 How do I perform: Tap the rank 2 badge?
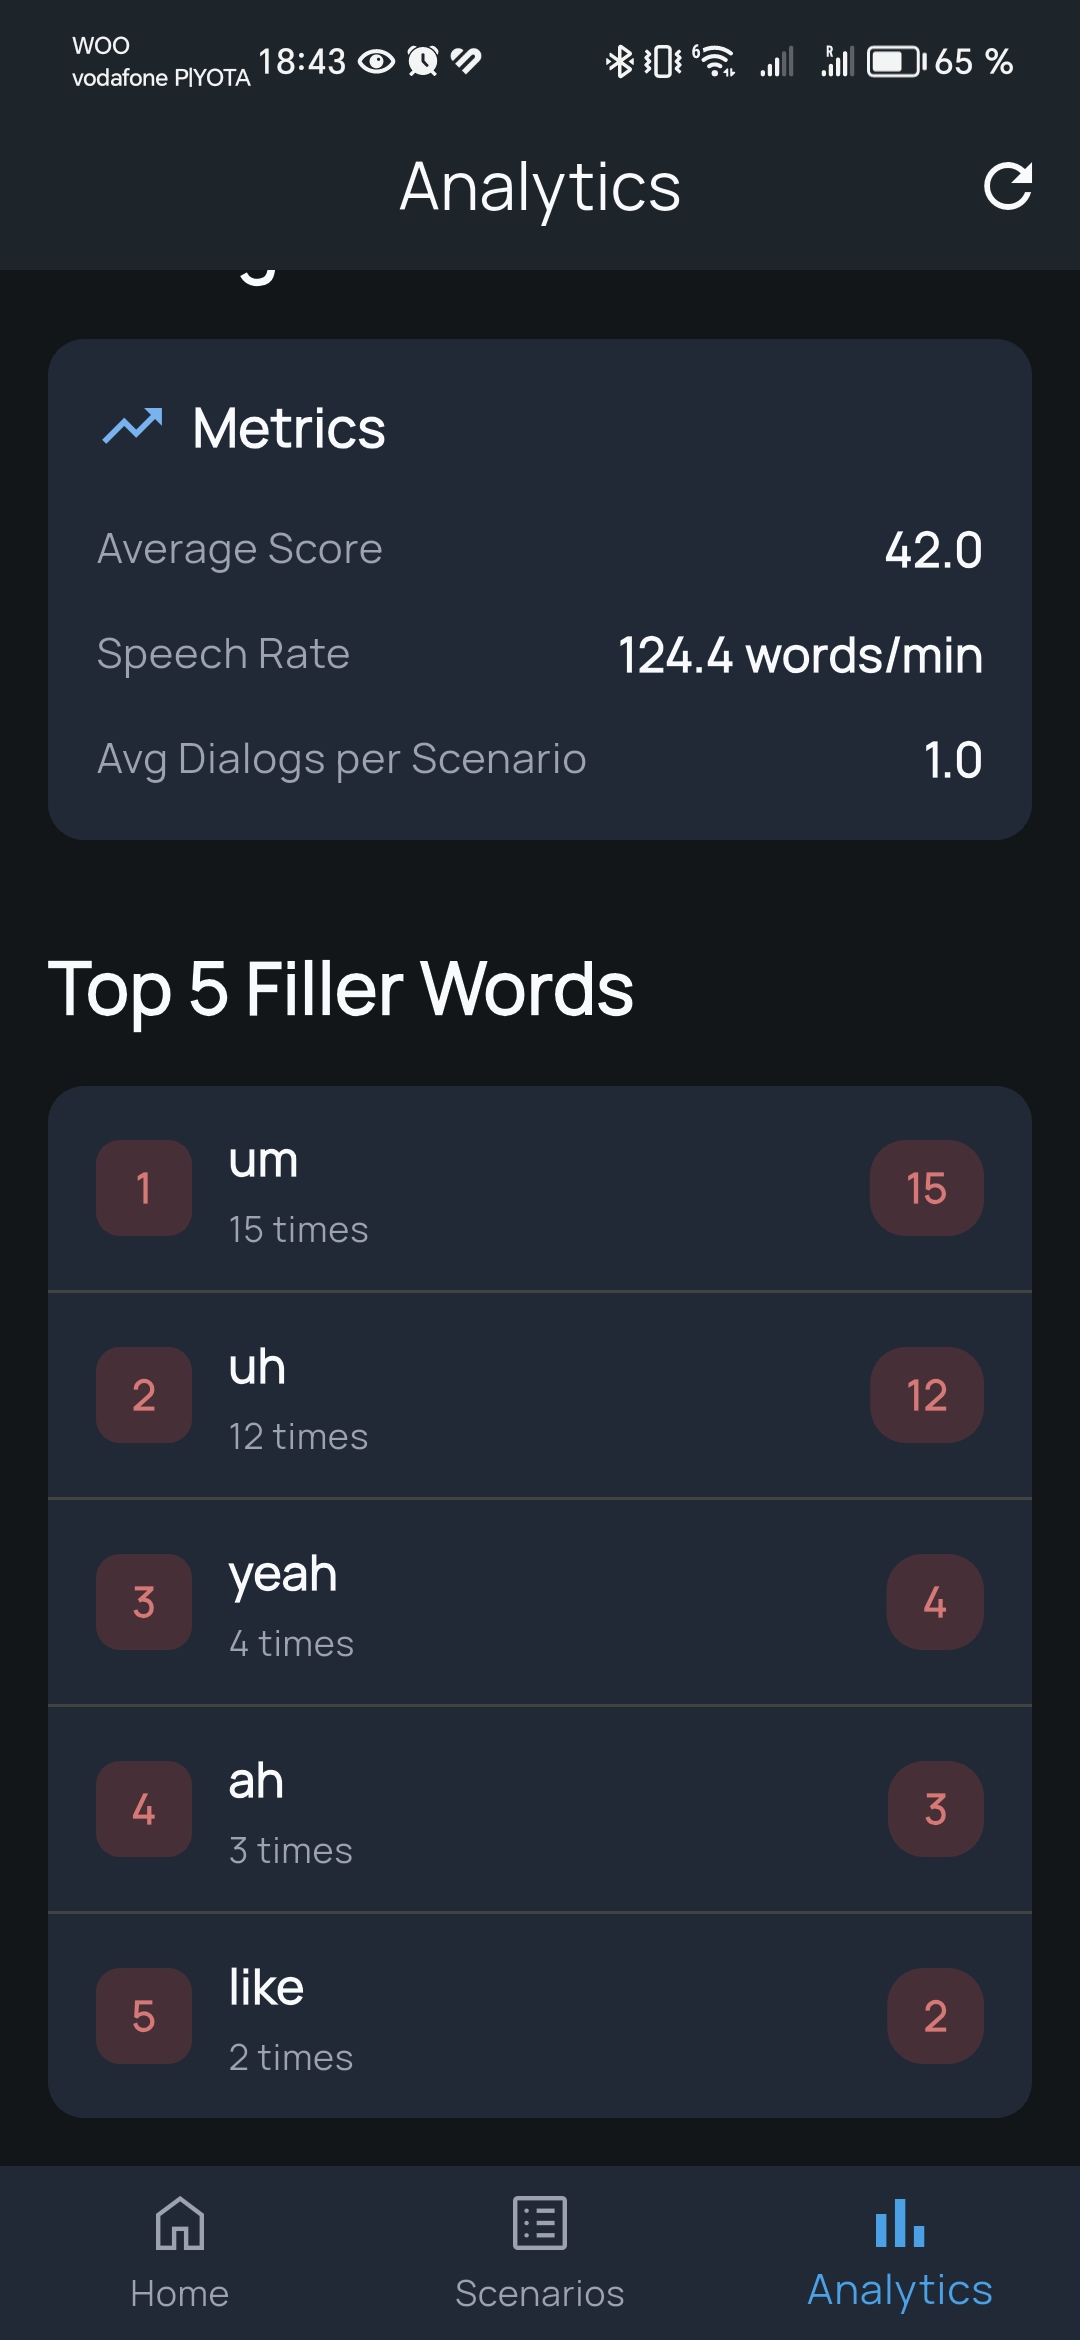tap(144, 1396)
